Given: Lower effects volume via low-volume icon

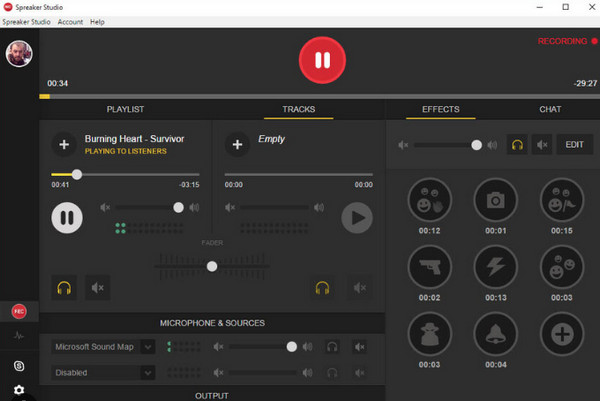Looking at the screenshot, I should [403, 145].
